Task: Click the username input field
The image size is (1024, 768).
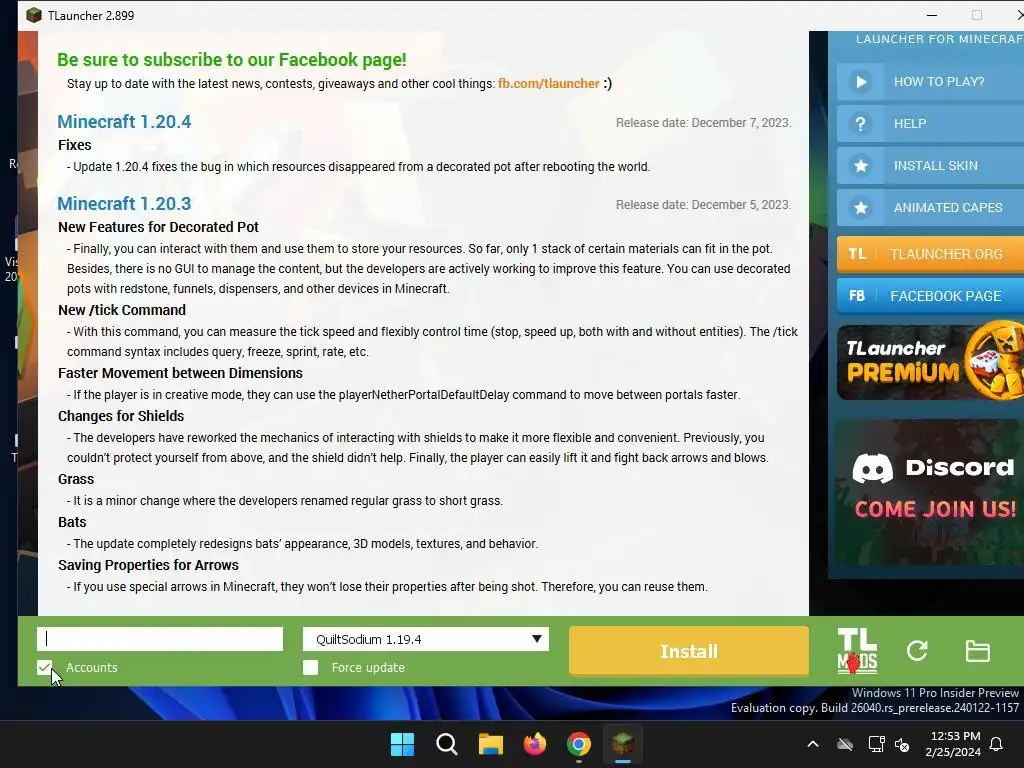Action: click(x=160, y=639)
